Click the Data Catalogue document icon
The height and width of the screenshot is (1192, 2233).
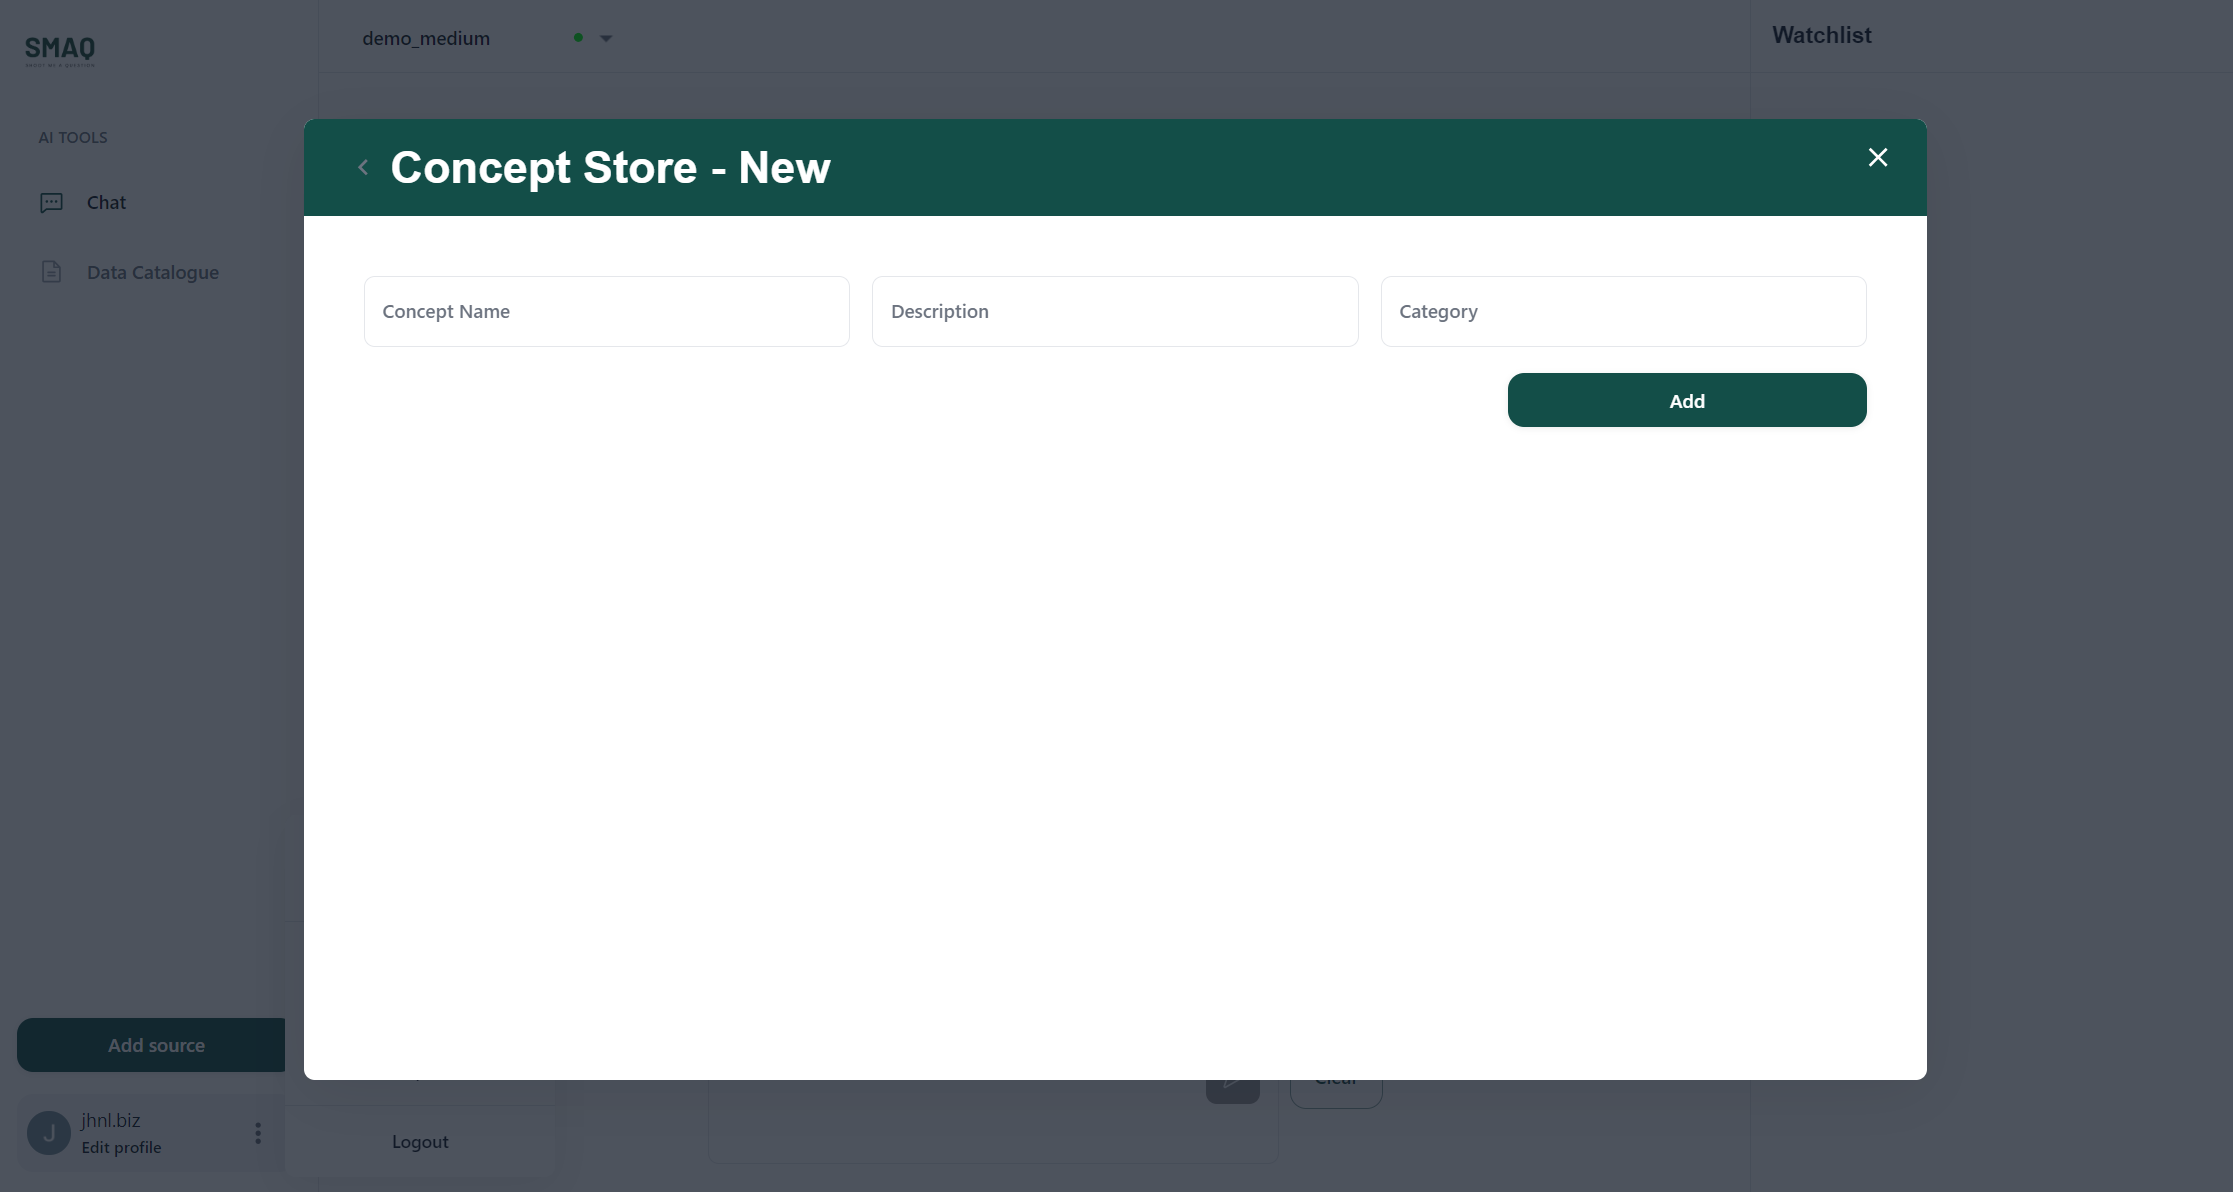click(51, 272)
